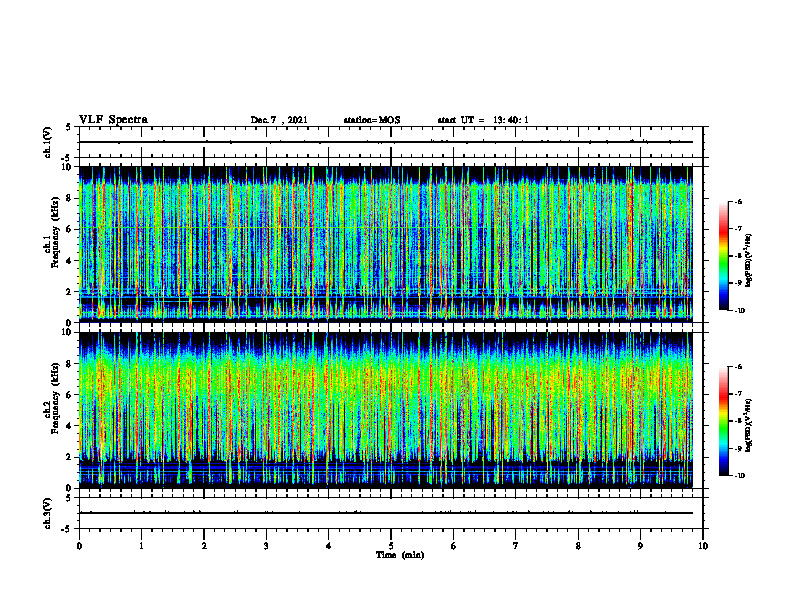Click the 7 minute time axis tick label
Image resolution: width=792 pixels, height=612 pixels.
[x=516, y=546]
